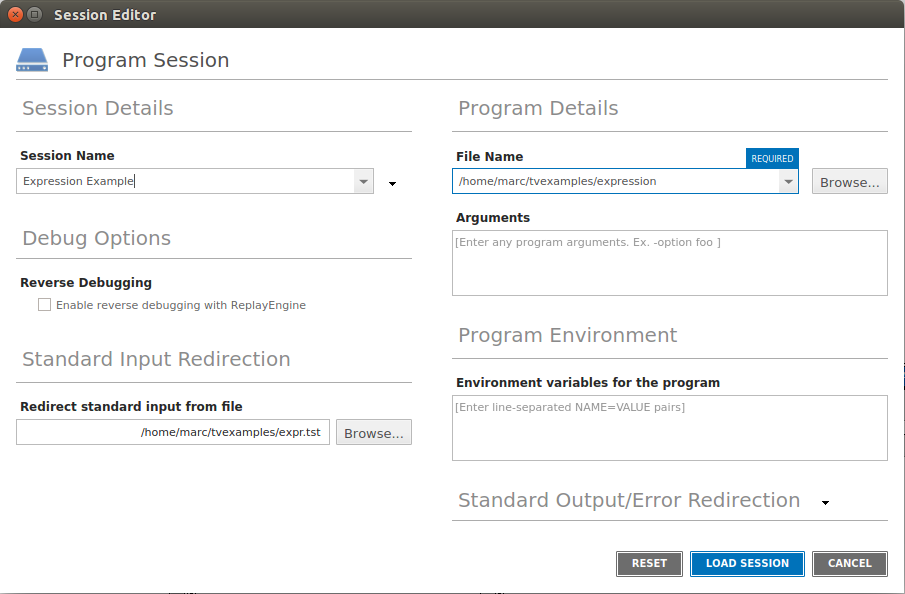Close the Session Editor window
Screen dimensions: 905x594
tap(15, 15)
